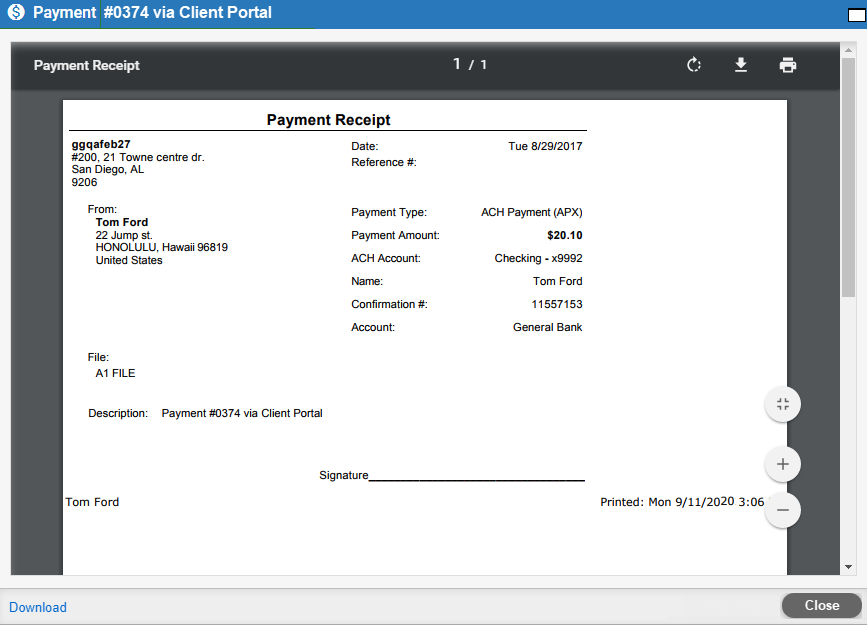Click the fit-to-page button
867x625 pixels.
click(782, 404)
